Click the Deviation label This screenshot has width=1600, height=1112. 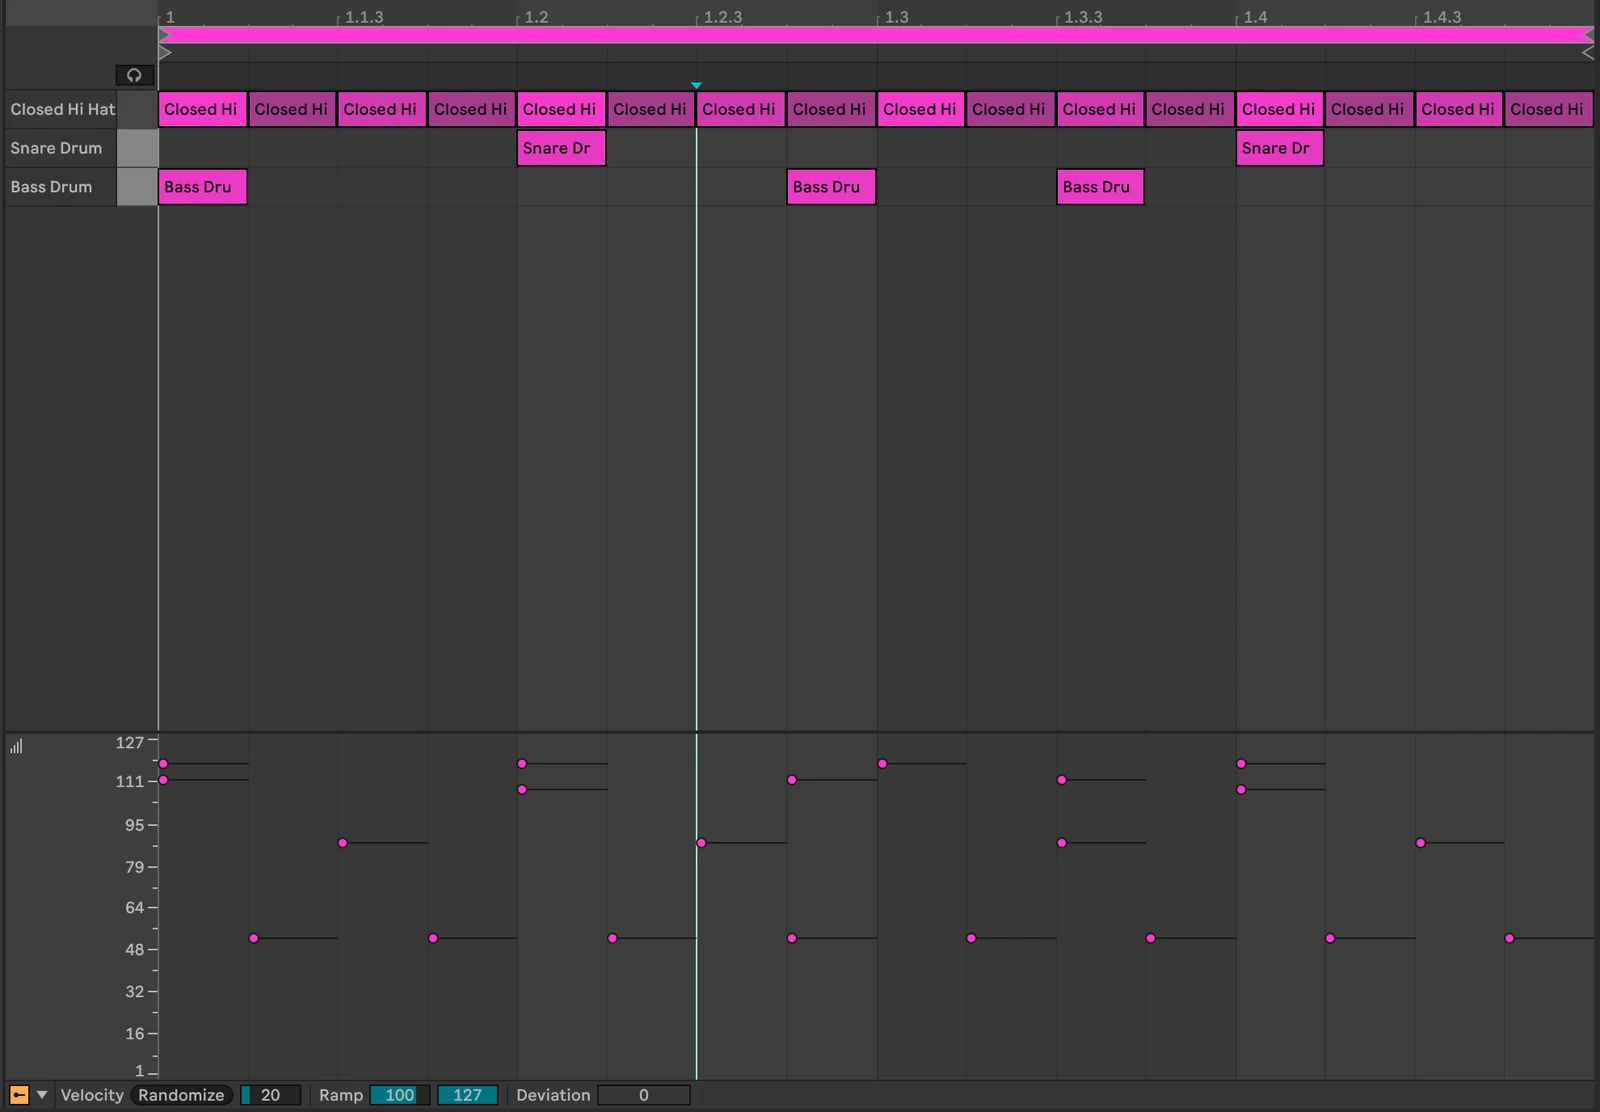pyautogui.click(x=553, y=1095)
